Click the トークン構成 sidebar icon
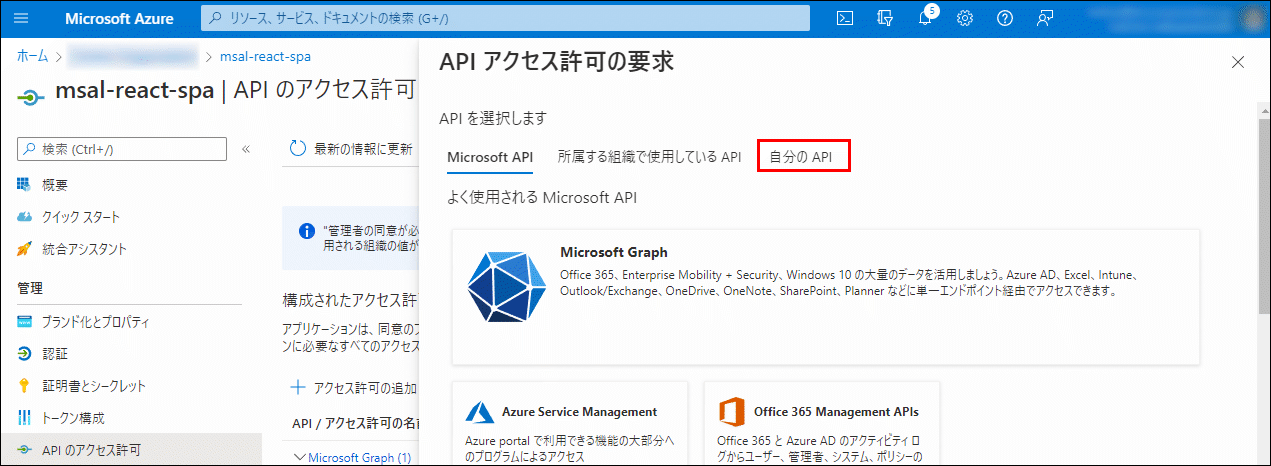This screenshot has width=1271, height=466. pyautogui.click(x=25, y=418)
